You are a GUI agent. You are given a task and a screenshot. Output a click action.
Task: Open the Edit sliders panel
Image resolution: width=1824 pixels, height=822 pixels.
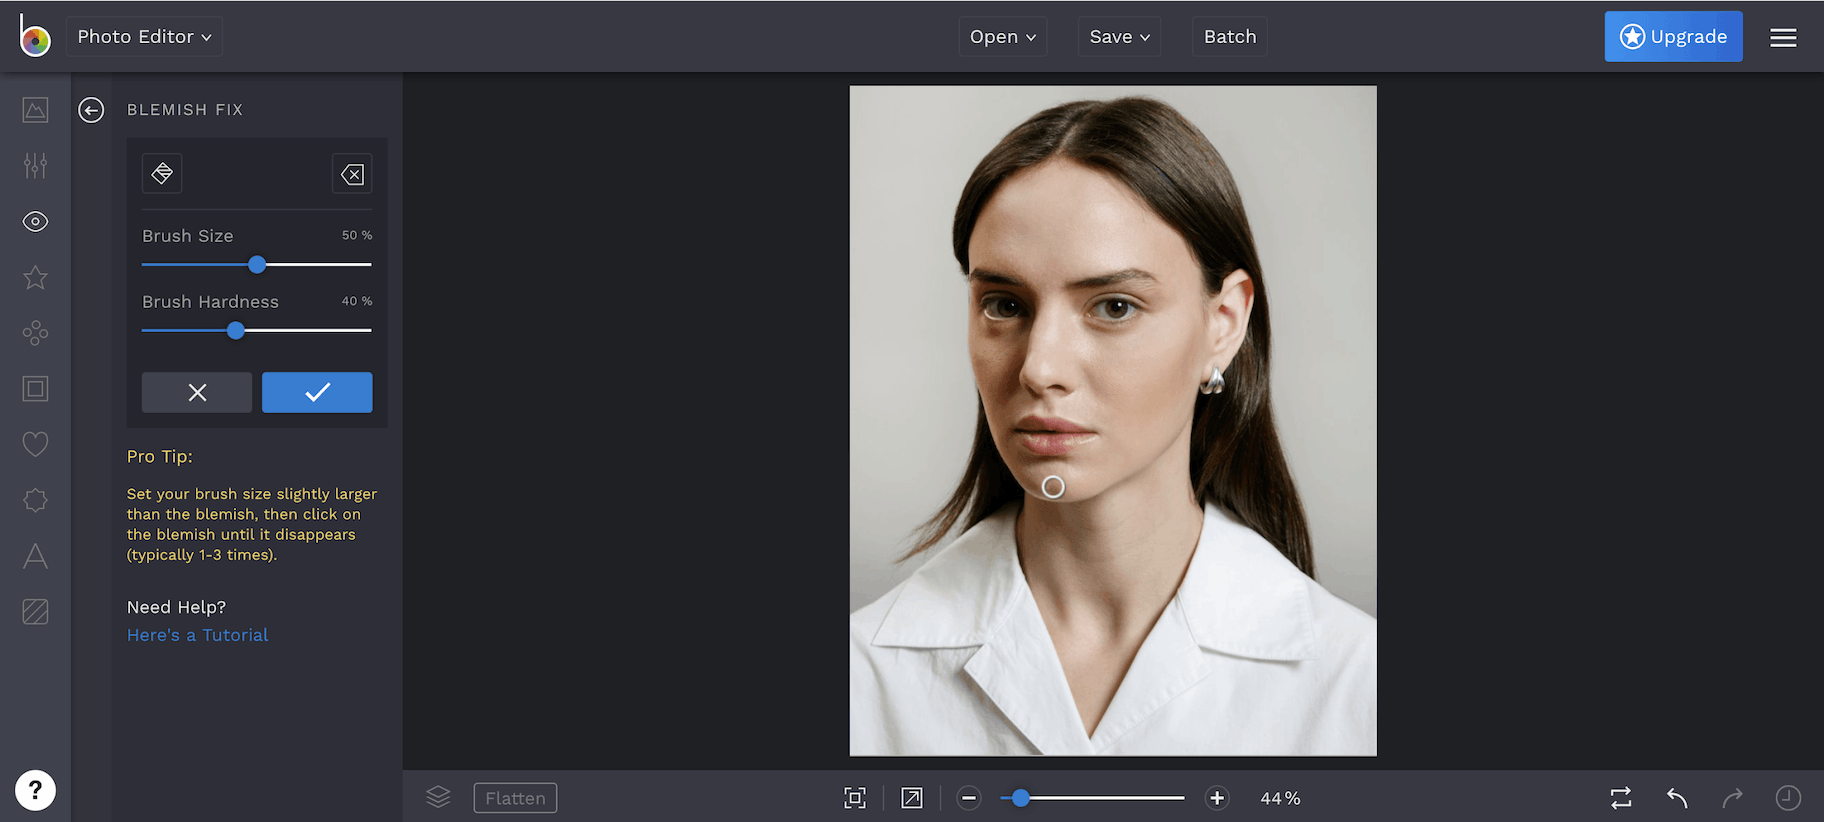(35, 166)
